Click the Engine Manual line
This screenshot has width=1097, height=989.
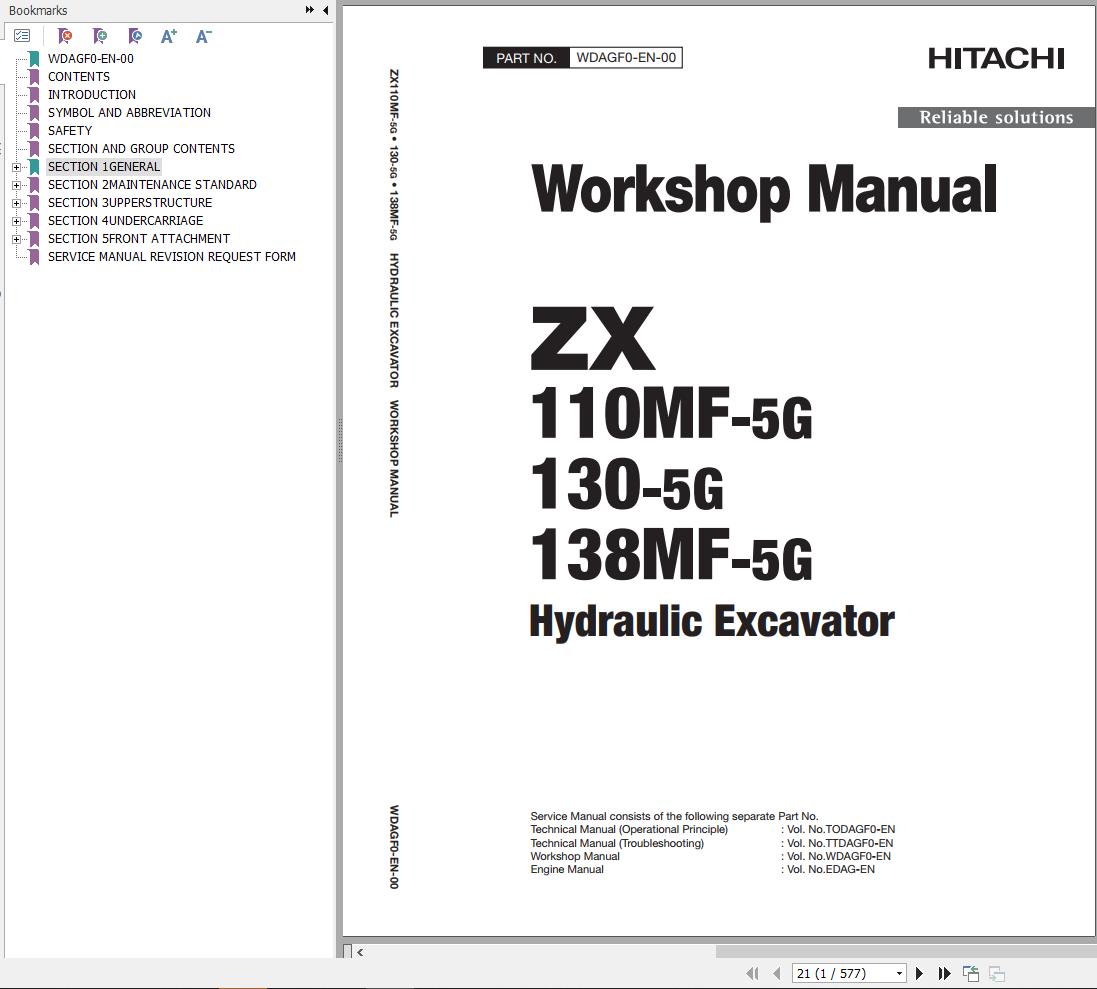coord(567,869)
